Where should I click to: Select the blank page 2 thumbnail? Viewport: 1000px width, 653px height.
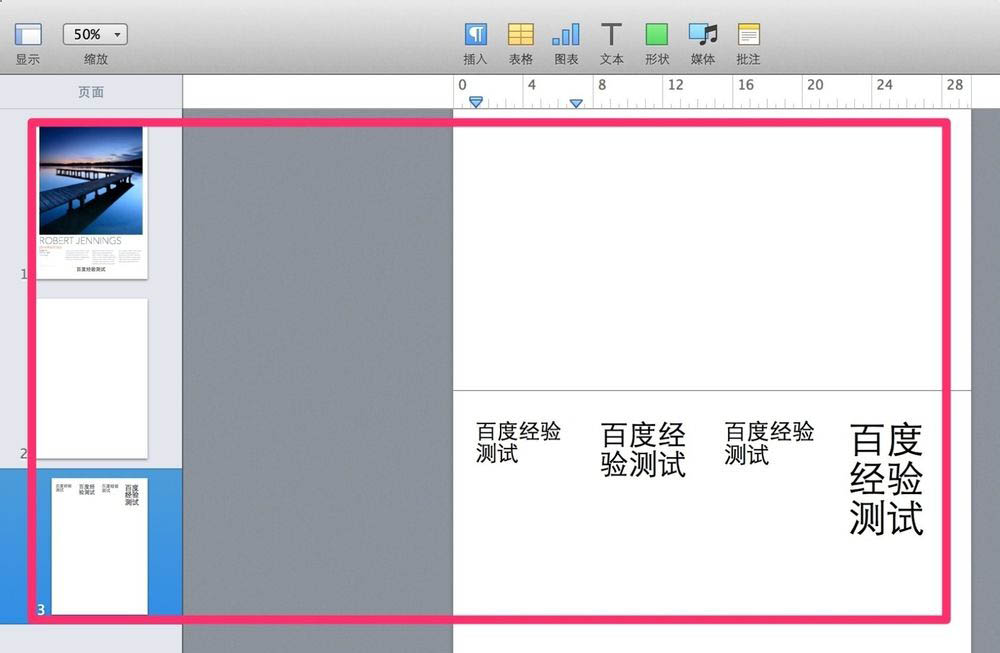coord(91,378)
